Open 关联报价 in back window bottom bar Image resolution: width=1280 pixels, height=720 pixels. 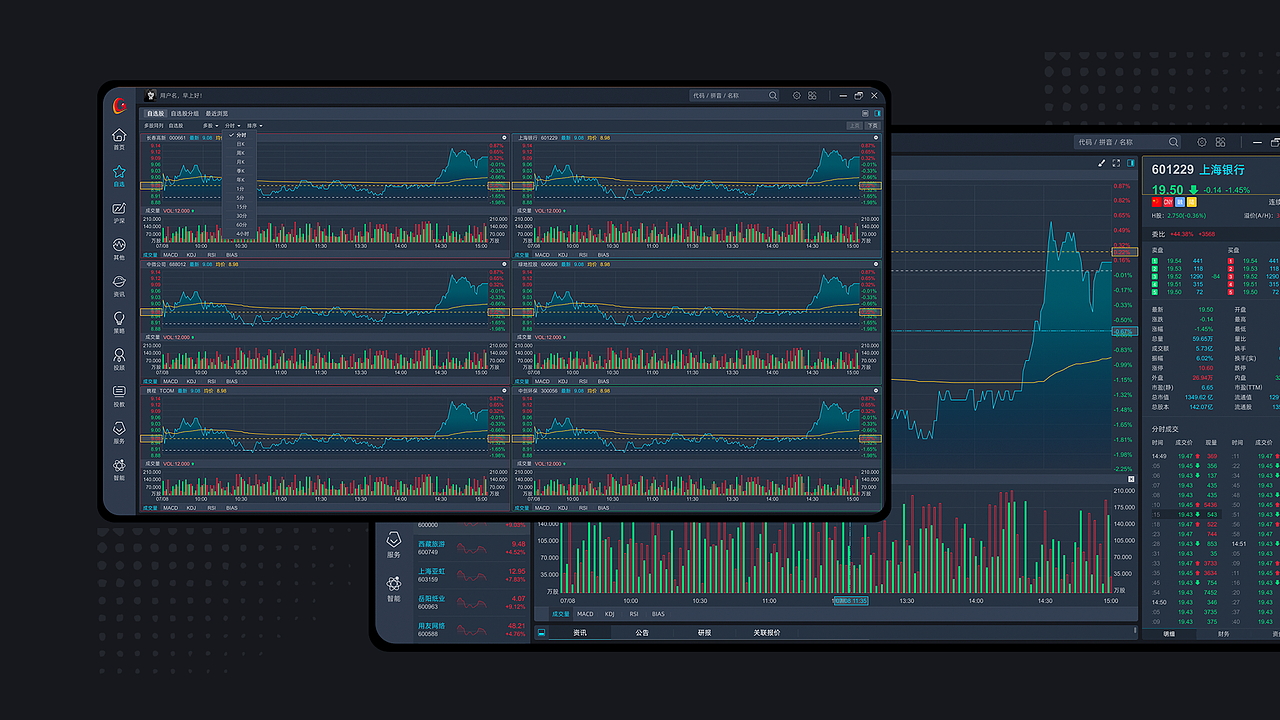coord(767,633)
